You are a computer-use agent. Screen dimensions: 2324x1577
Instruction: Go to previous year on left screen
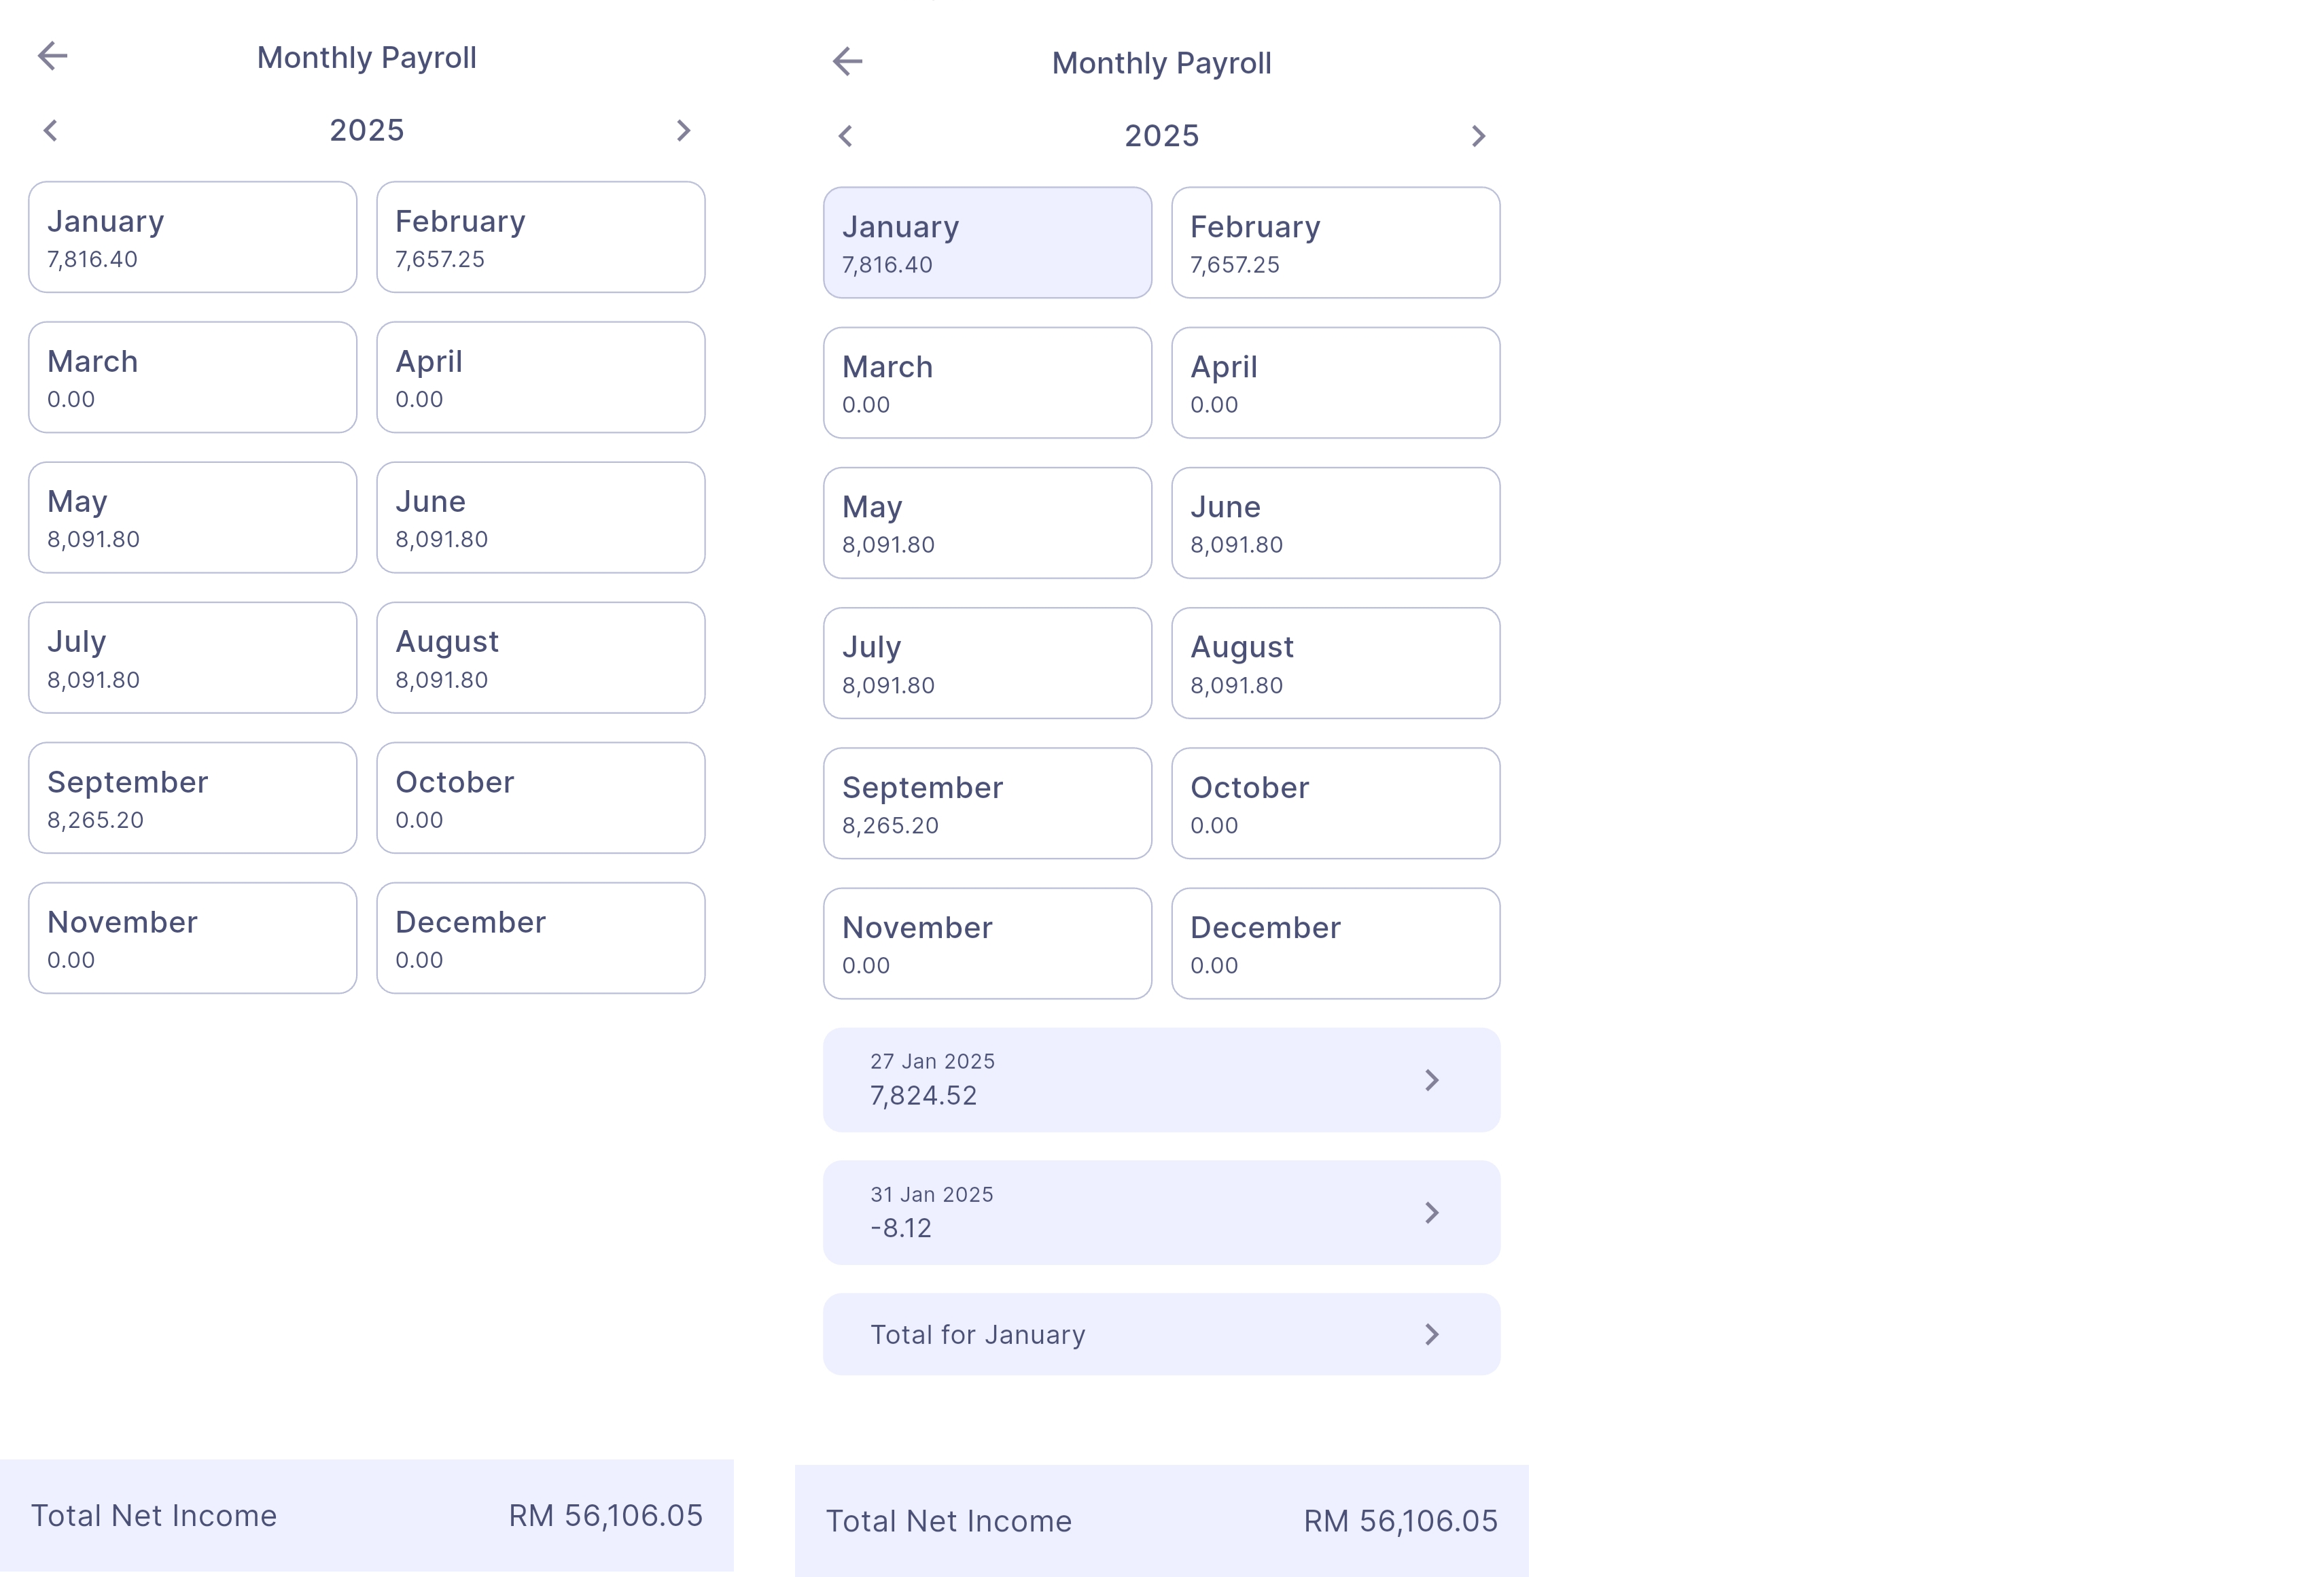pyautogui.click(x=51, y=131)
